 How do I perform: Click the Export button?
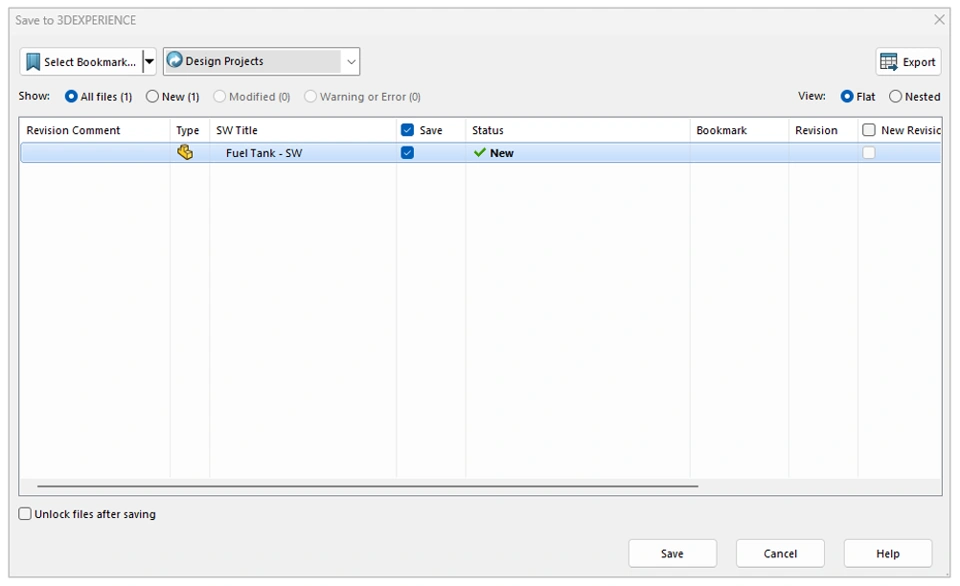(908, 62)
